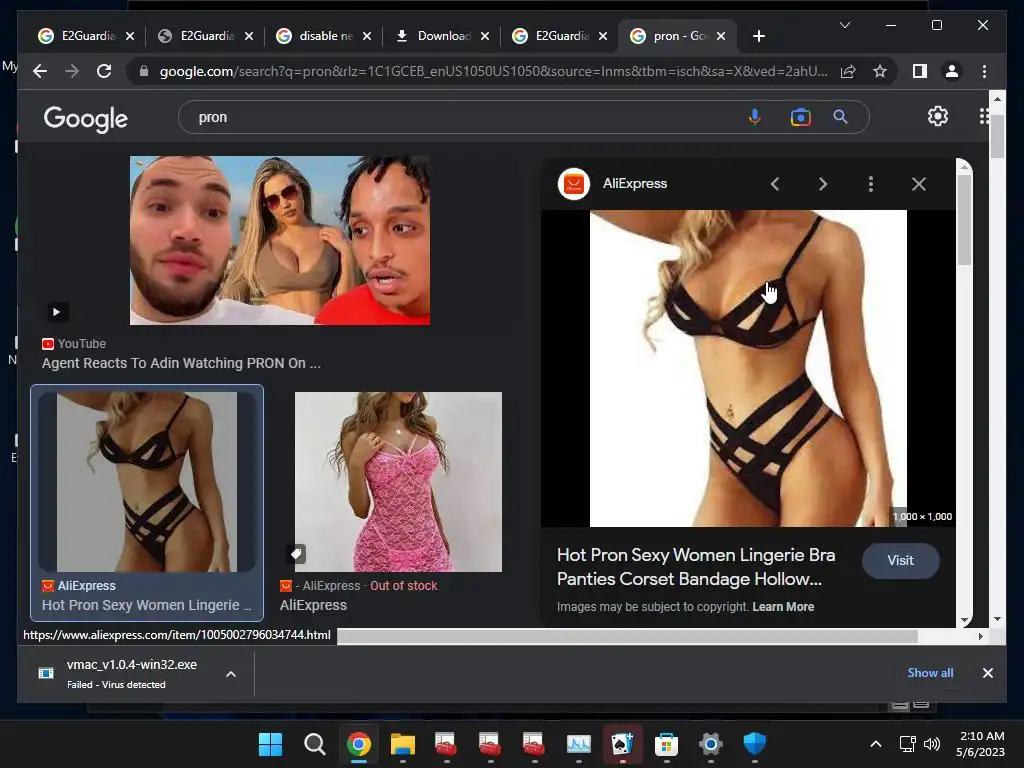Show hidden system tray icons

tap(876, 744)
